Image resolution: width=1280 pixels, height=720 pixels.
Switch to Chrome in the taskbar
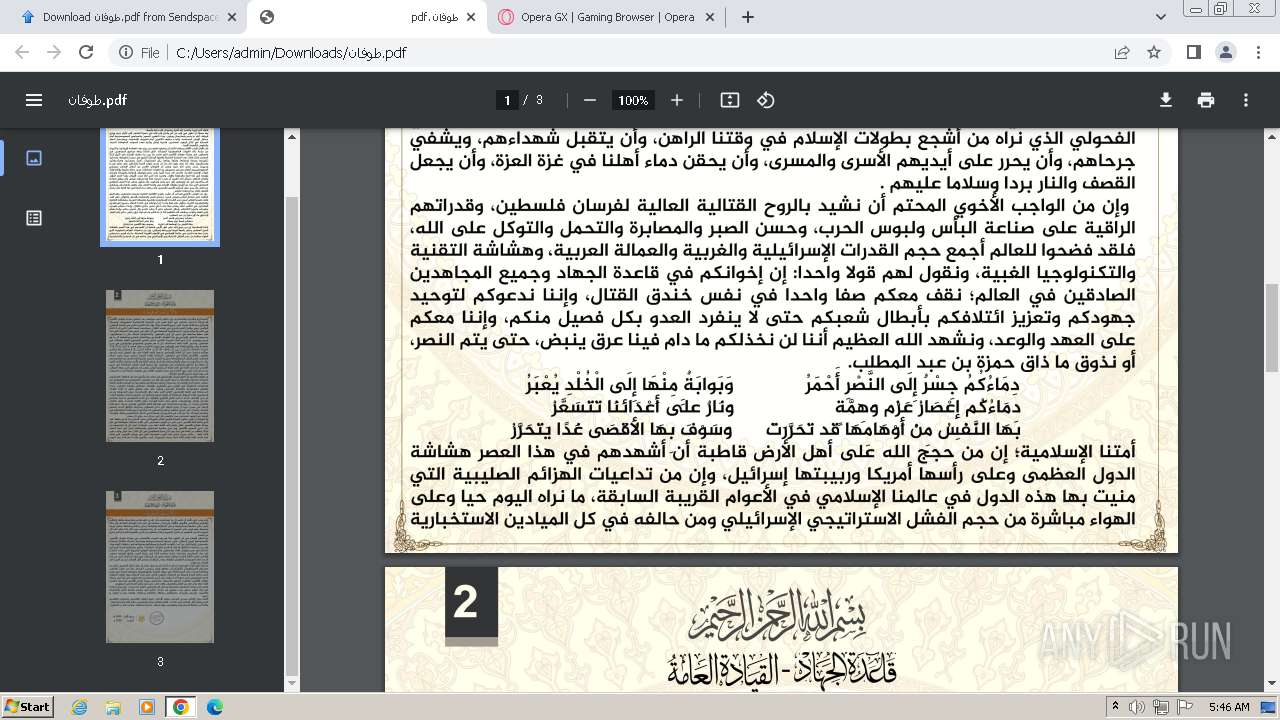click(181, 707)
